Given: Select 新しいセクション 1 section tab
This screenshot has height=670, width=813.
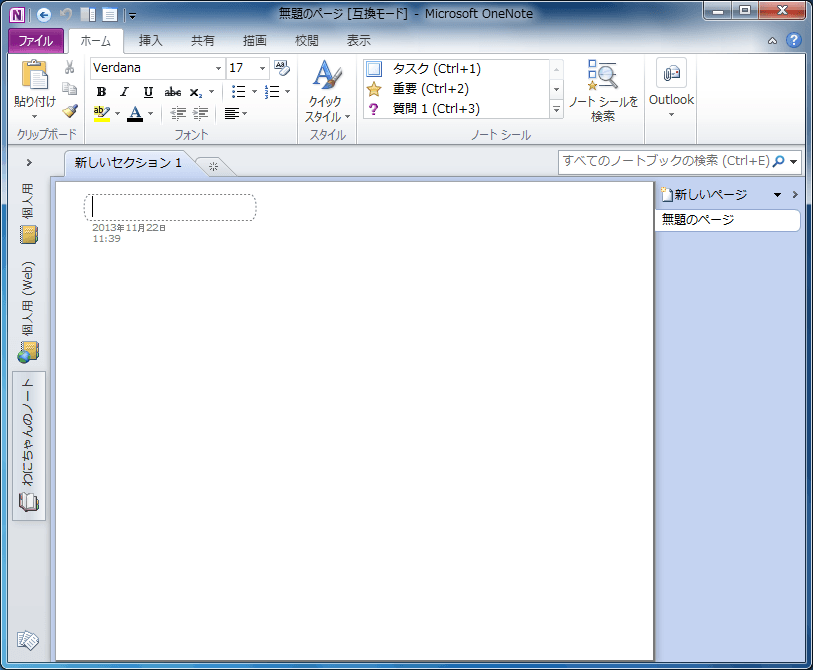Looking at the screenshot, I should [x=128, y=163].
